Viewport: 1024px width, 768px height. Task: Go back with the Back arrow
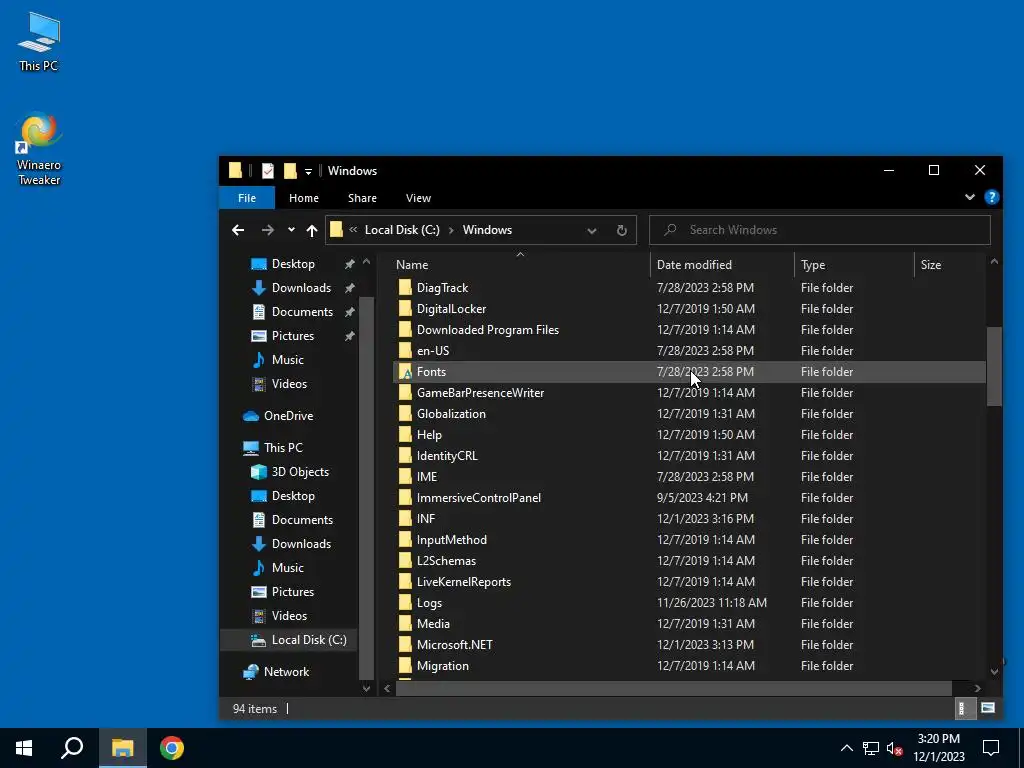[238, 230]
